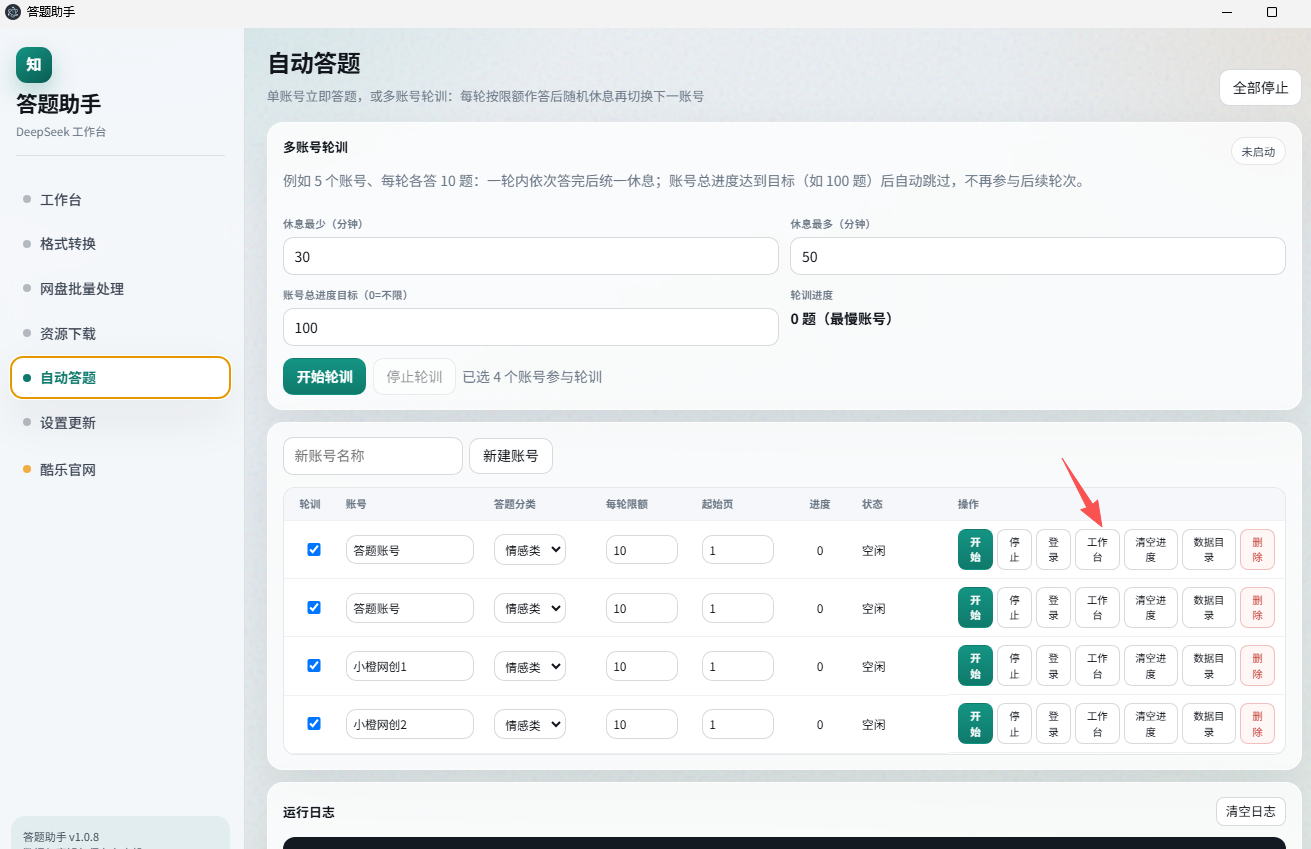This screenshot has width=1311, height=849.
Task: Click the 已选 4 个账号参与轮训 text
Action: [532, 377]
